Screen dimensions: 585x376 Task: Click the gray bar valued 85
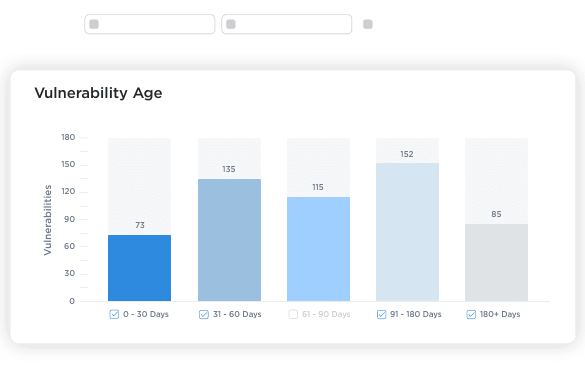[x=496, y=263]
